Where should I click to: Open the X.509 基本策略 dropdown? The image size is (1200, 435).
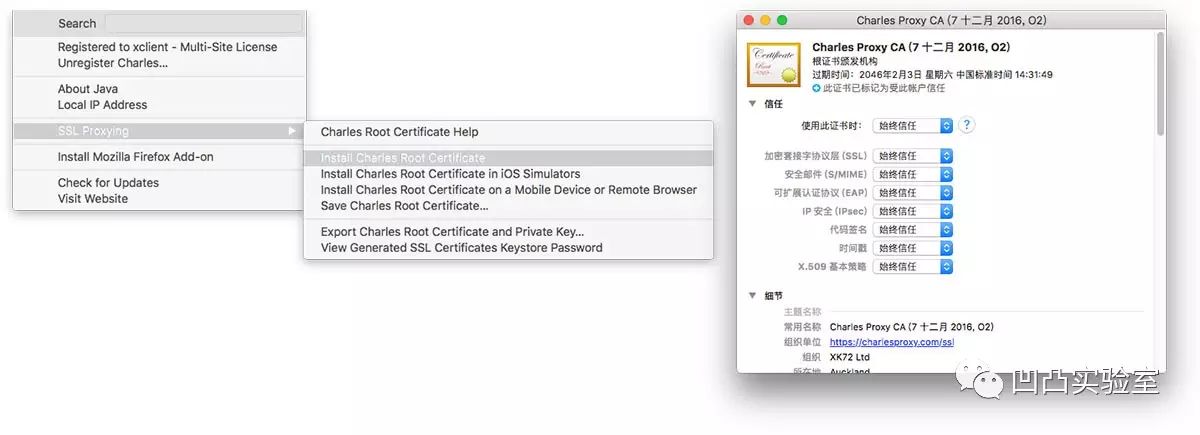(x=914, y=267)
